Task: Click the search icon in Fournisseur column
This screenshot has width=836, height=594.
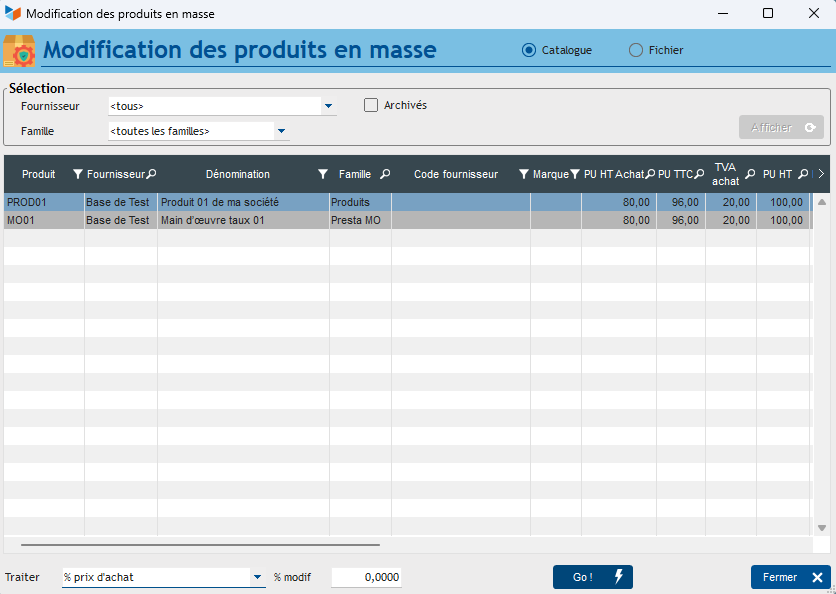Action: pyautogui.click(x=152, y=174)
